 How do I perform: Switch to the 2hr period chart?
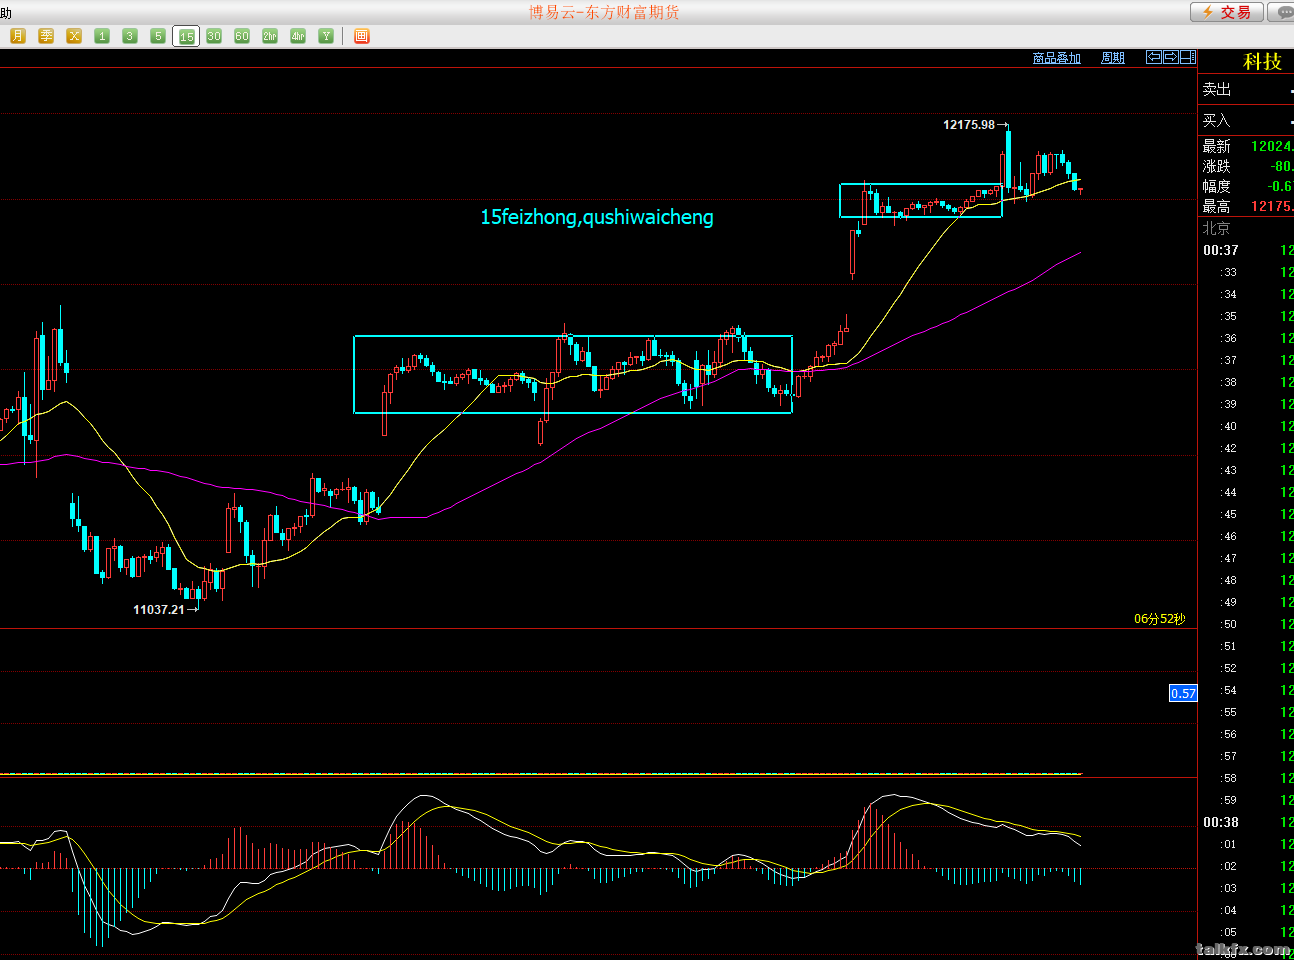coord(270,36)
